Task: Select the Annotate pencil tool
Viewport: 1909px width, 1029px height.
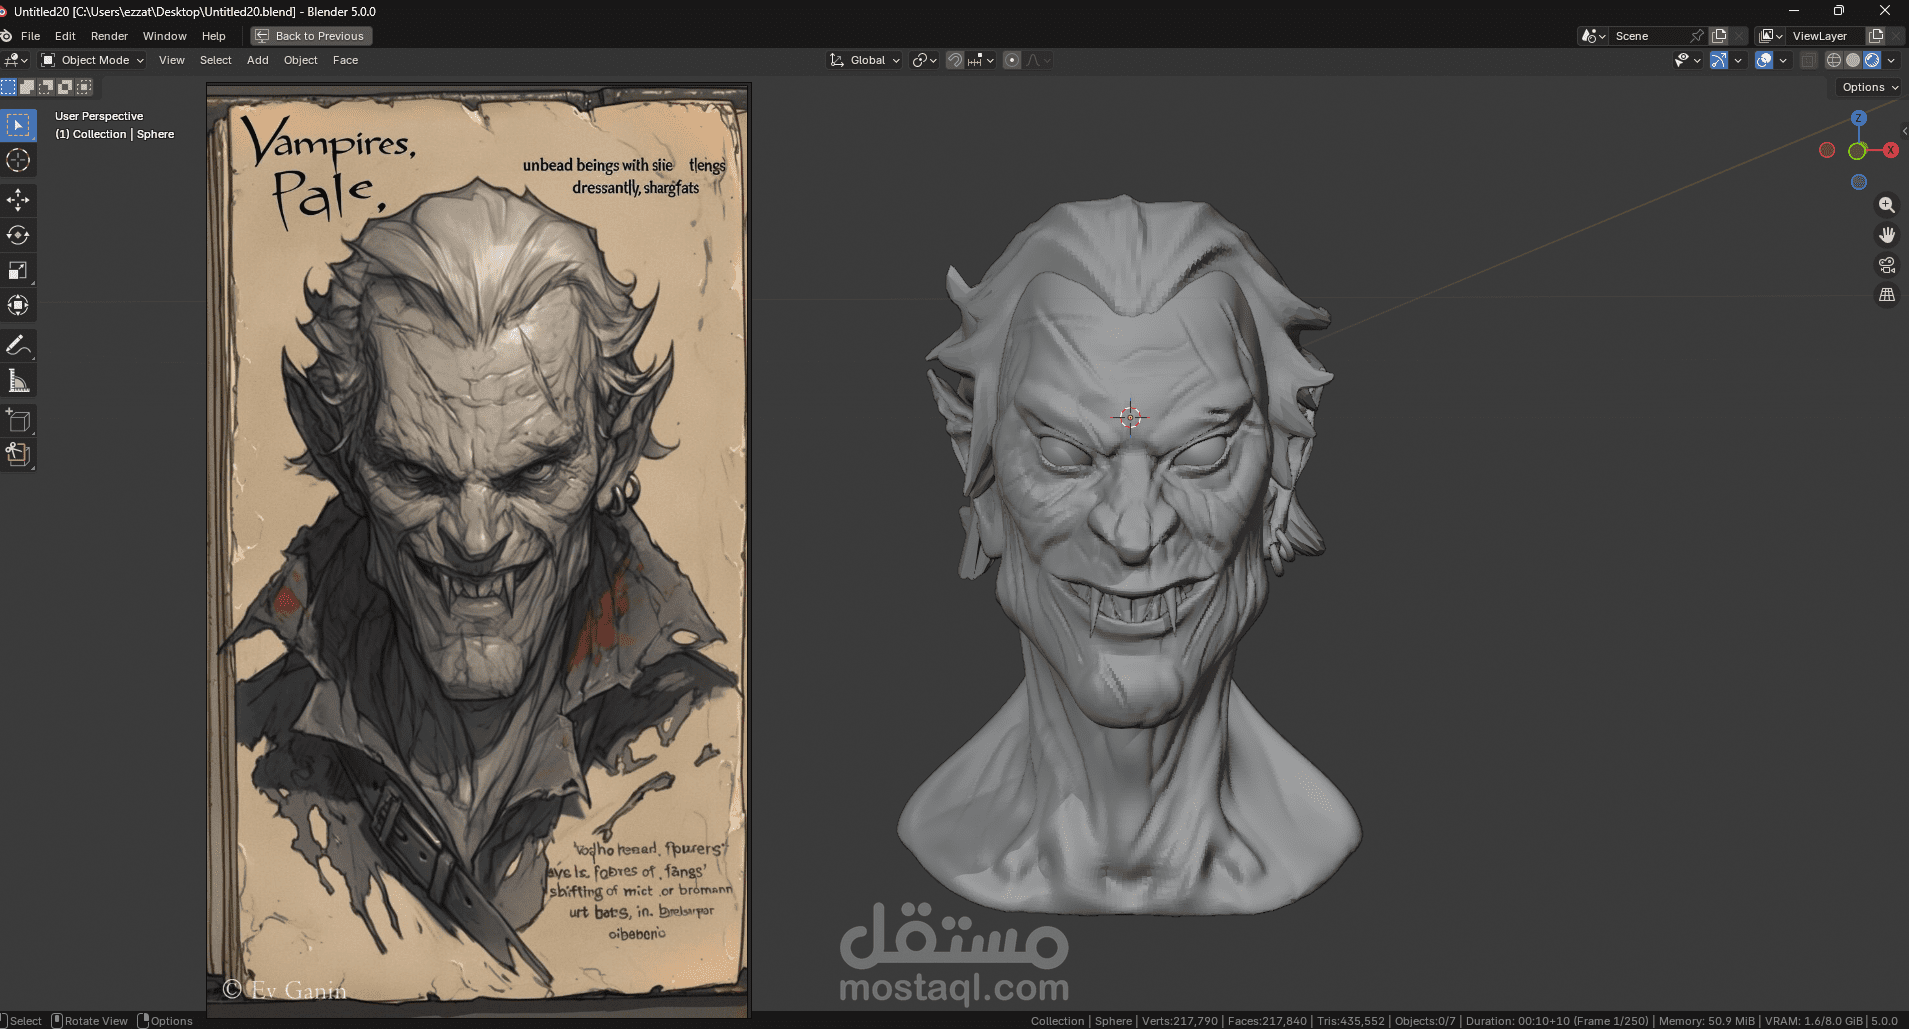Action: pos(18,345)
